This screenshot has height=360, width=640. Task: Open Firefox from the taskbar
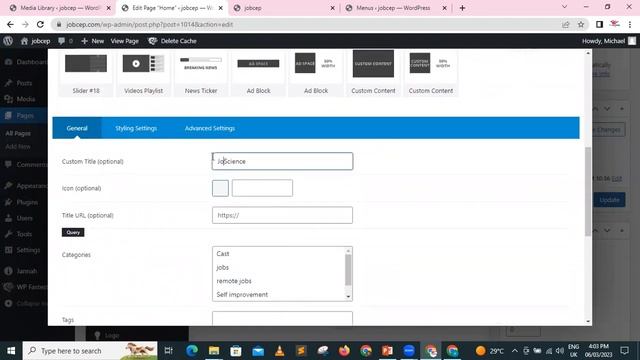[344, 351]
